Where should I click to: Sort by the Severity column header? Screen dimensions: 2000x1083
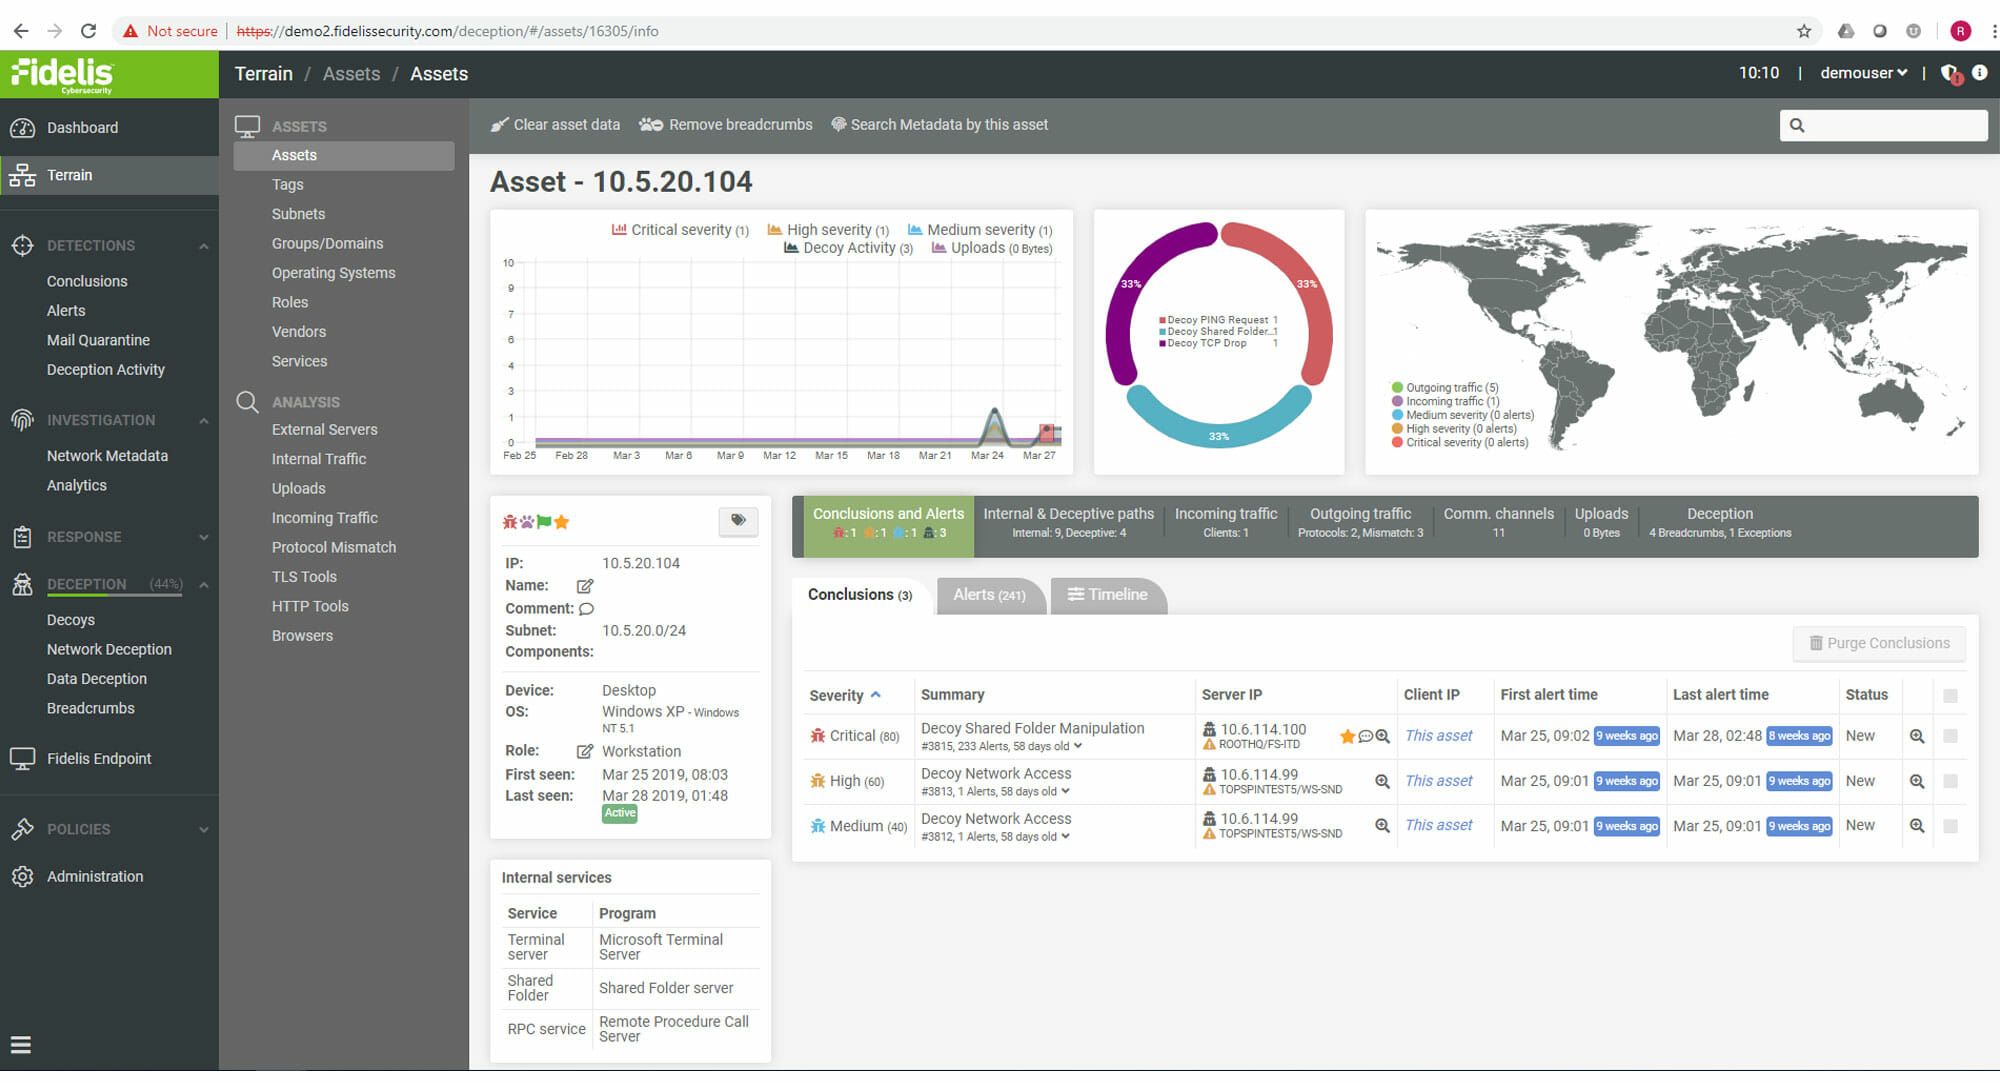tap(845, 696)
